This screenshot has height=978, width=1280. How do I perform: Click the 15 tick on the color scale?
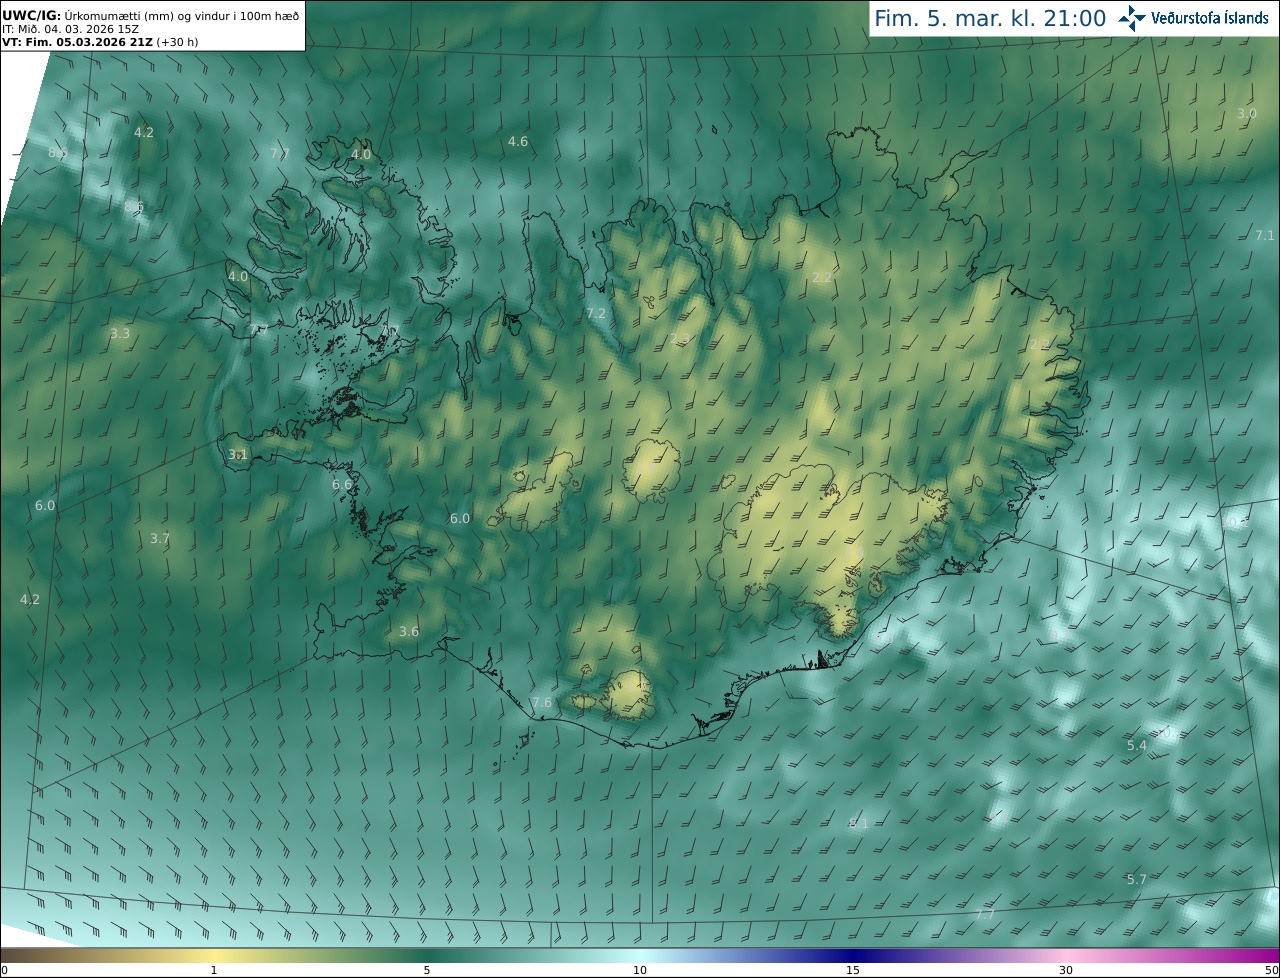coord(853,970)
